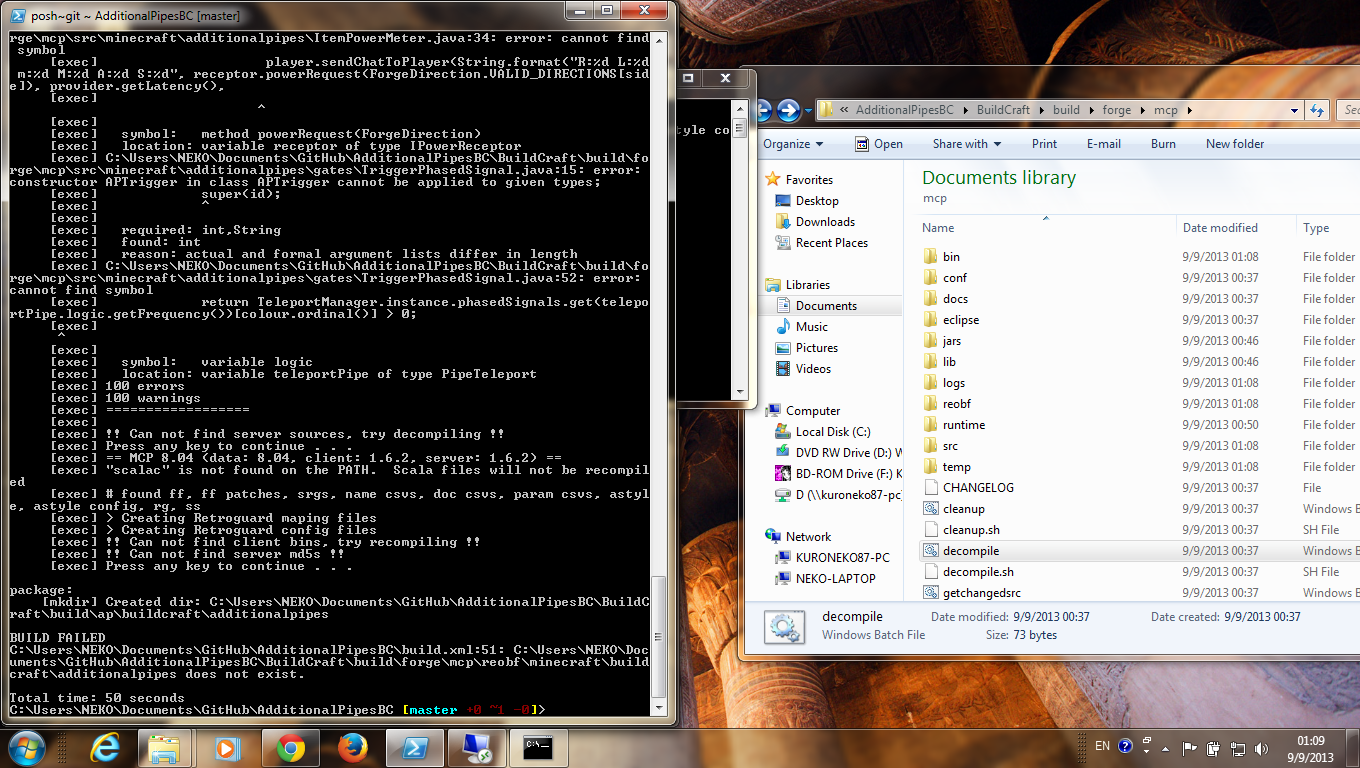Sort by the Name column header
Viewport: 1360px width, 768px height.
tap(1045, 228)
